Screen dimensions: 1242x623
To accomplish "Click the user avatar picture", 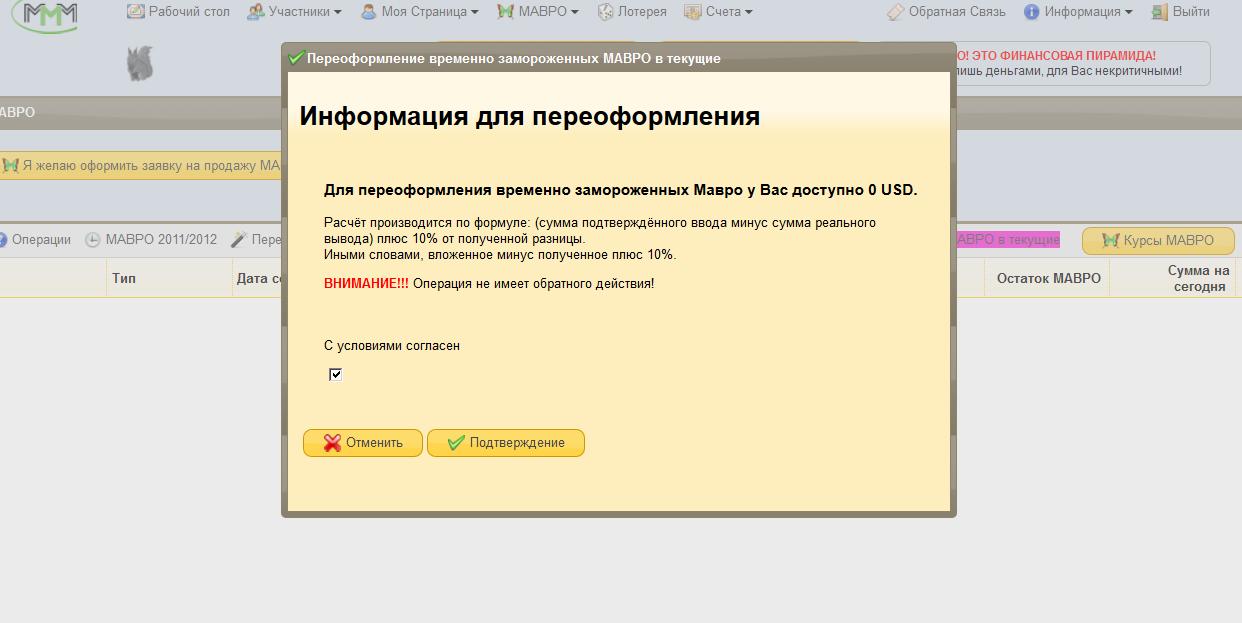I will click(140, 64).
